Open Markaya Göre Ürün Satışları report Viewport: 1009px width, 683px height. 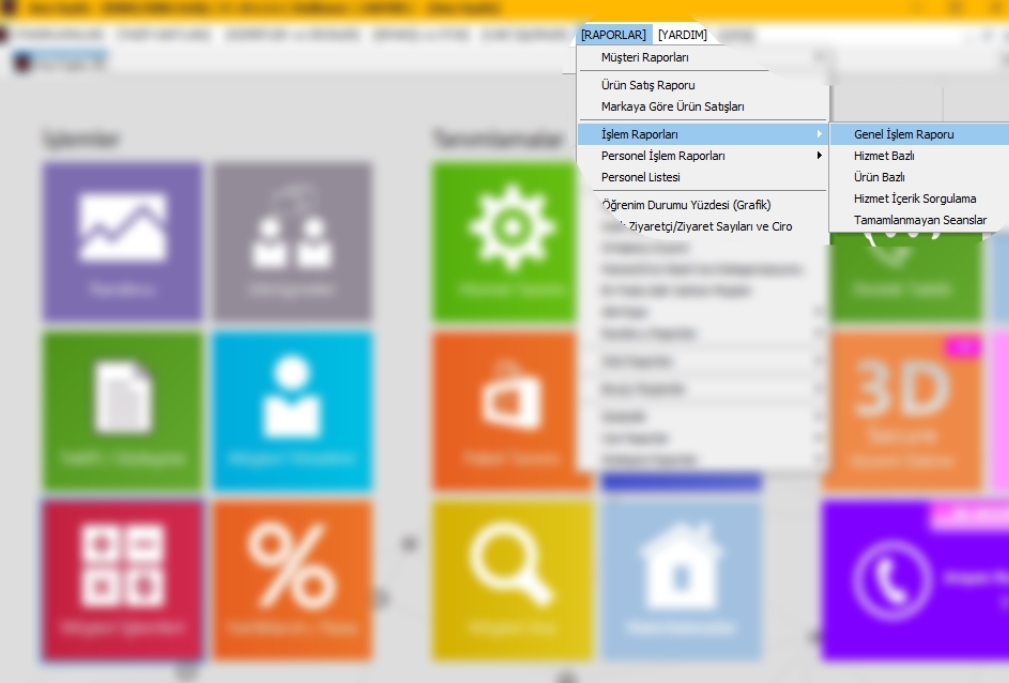click(x=672, y=106)
